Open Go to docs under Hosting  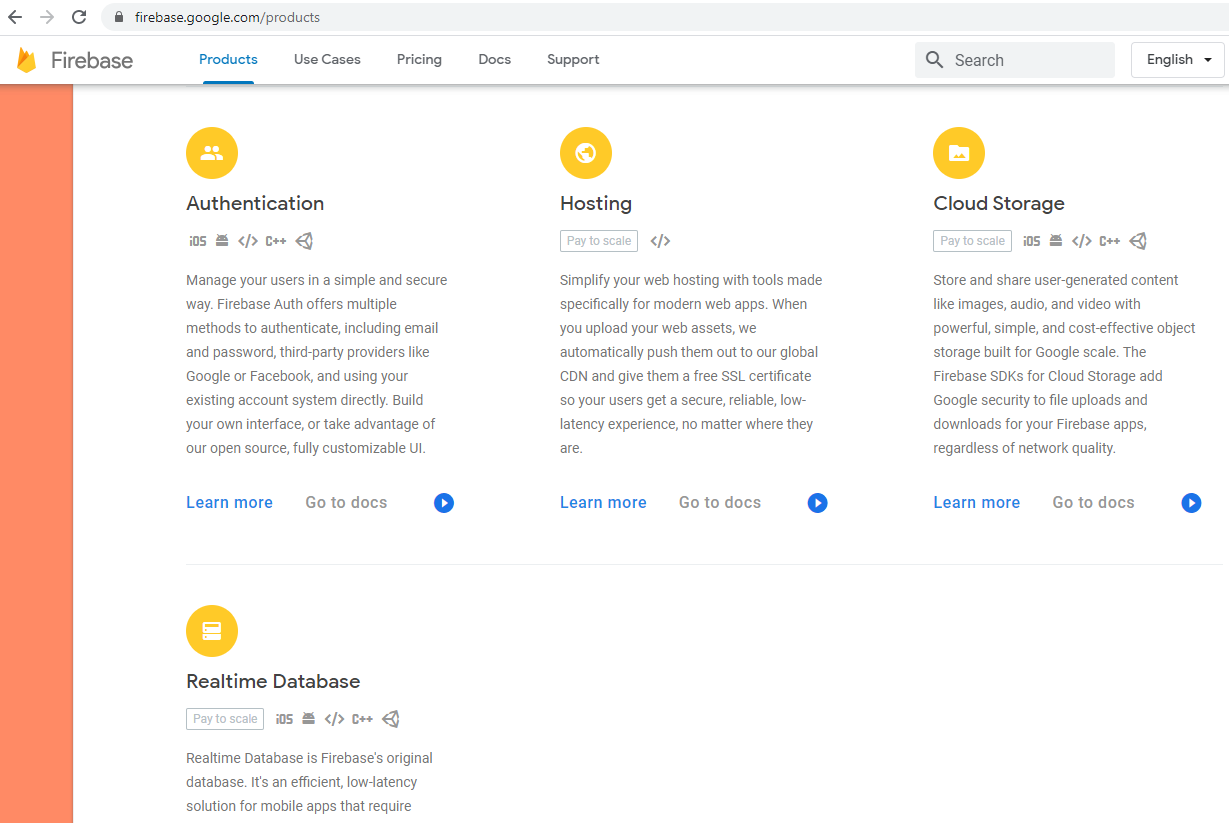pos(719,503)
